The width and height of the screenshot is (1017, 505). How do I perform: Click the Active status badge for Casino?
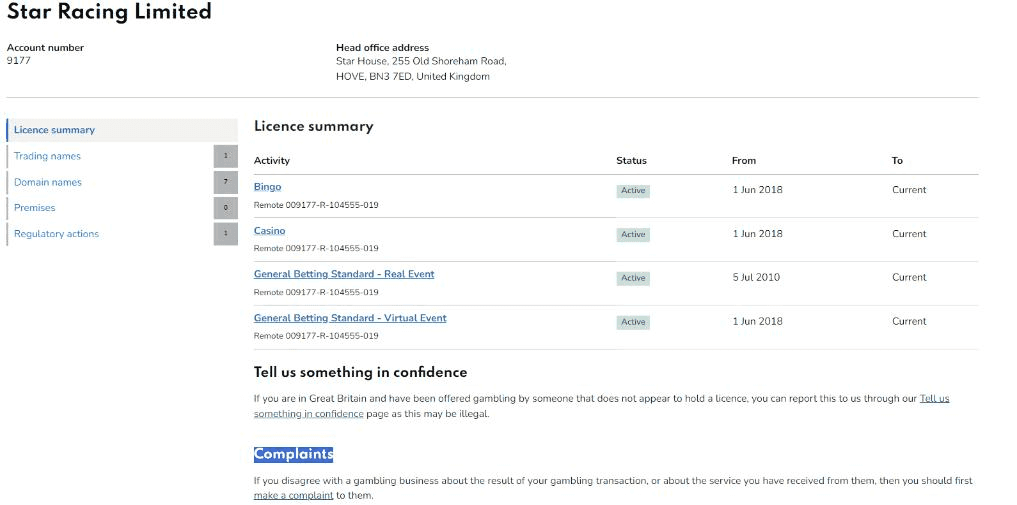[x=633, y=235]
